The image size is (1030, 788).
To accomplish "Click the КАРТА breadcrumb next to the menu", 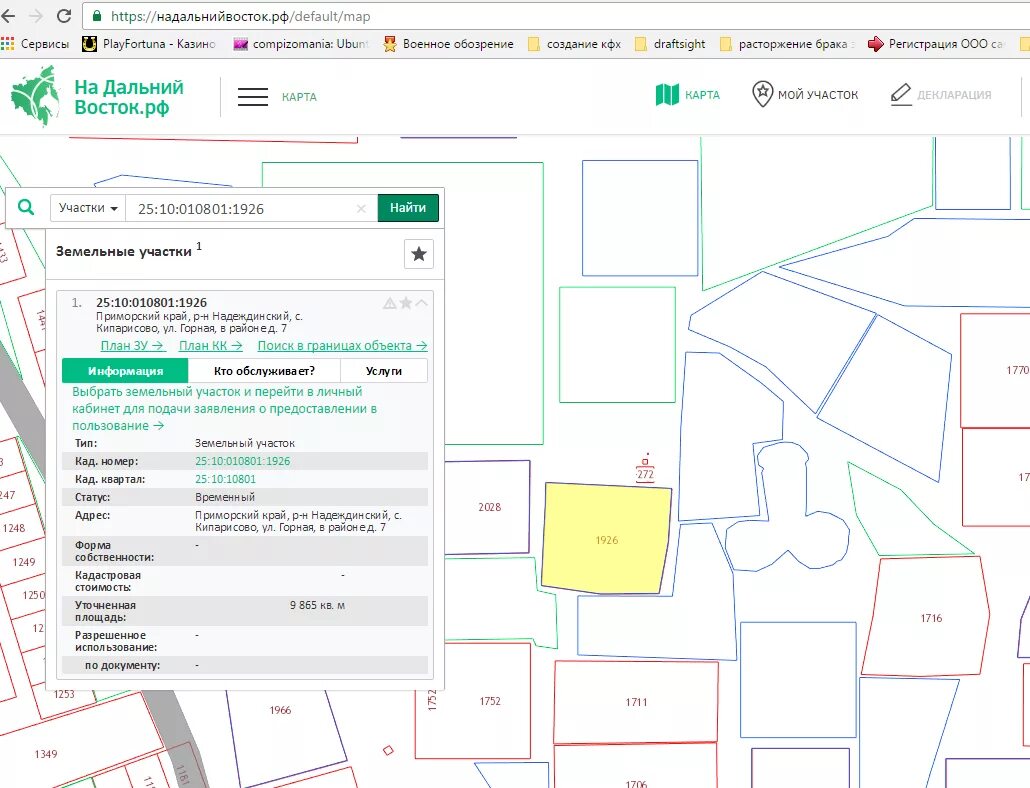I will click(299, 97).
